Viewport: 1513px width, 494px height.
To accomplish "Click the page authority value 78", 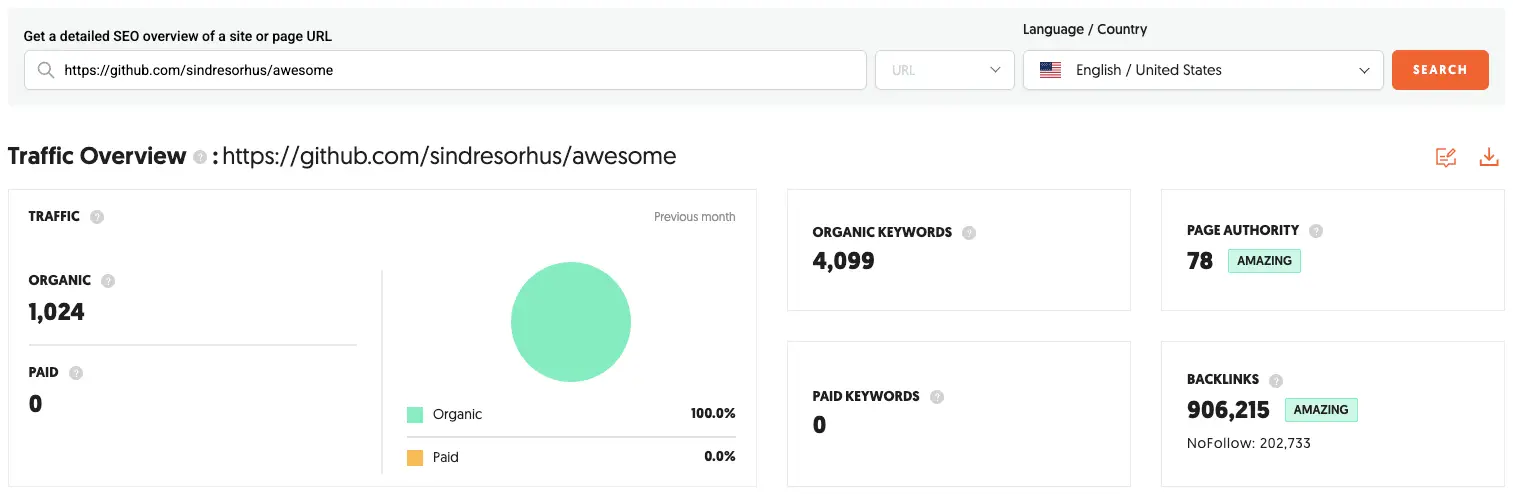I will point(1200,261).
